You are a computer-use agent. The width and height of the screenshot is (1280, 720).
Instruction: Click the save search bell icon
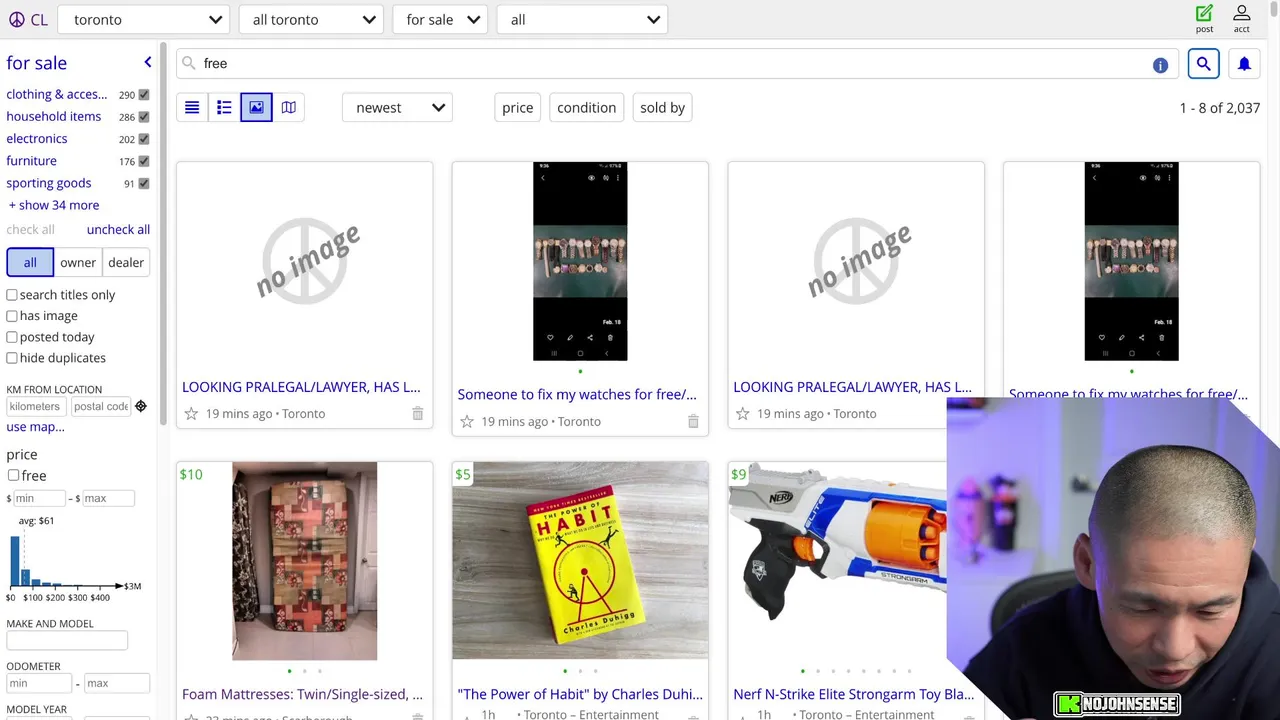coord(1244,64)
